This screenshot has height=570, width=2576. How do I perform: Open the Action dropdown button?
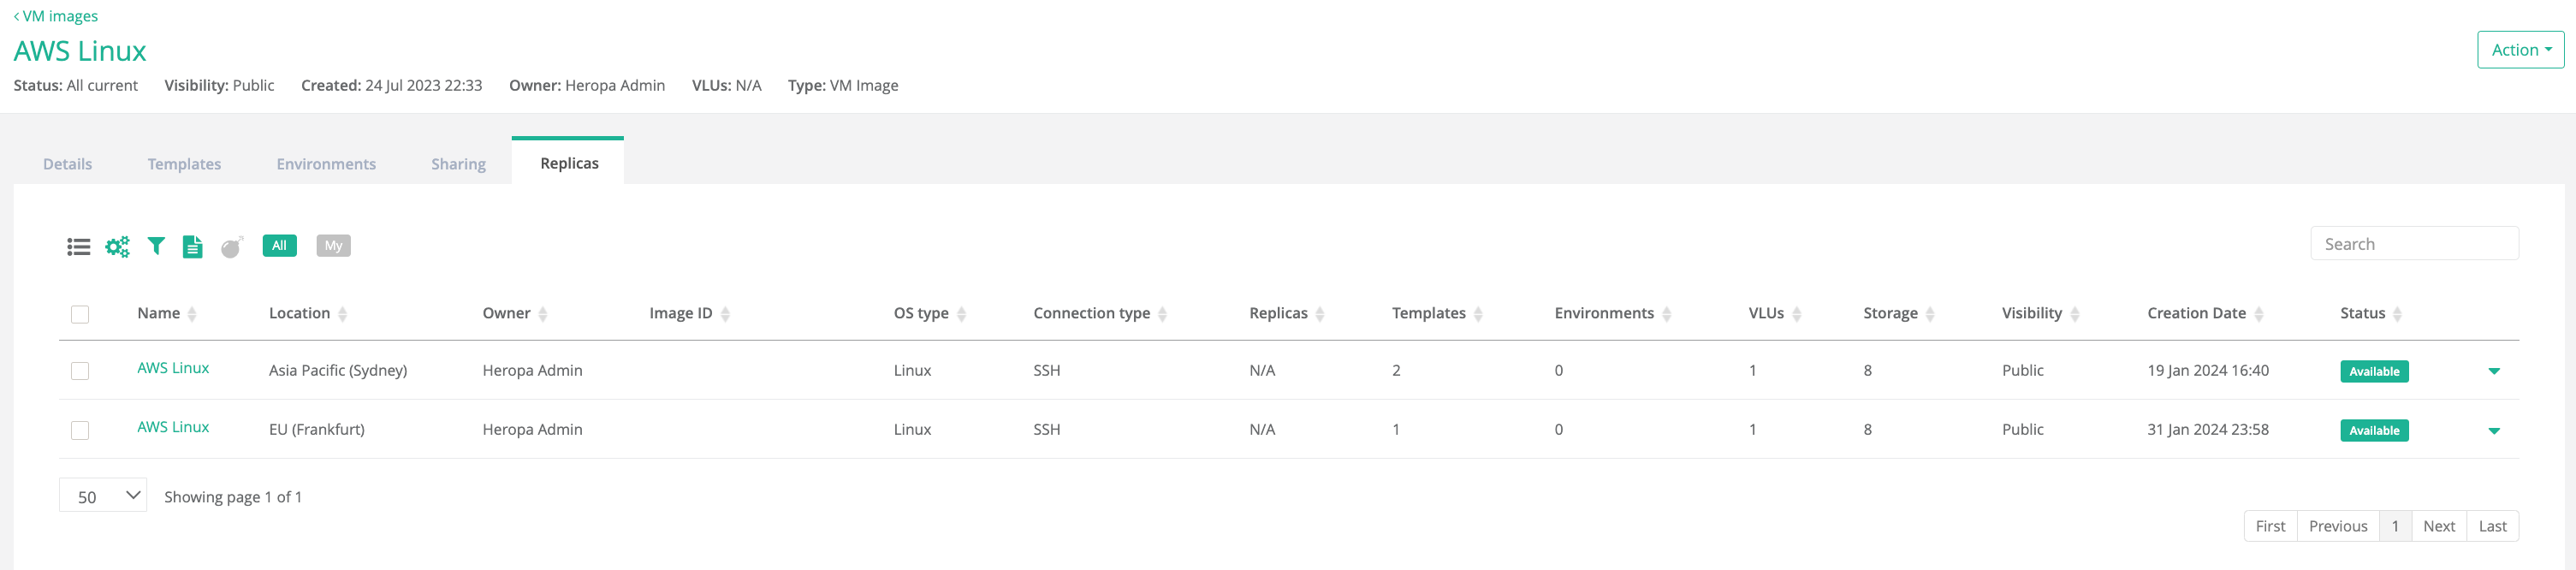click(x=2519, y=50)
